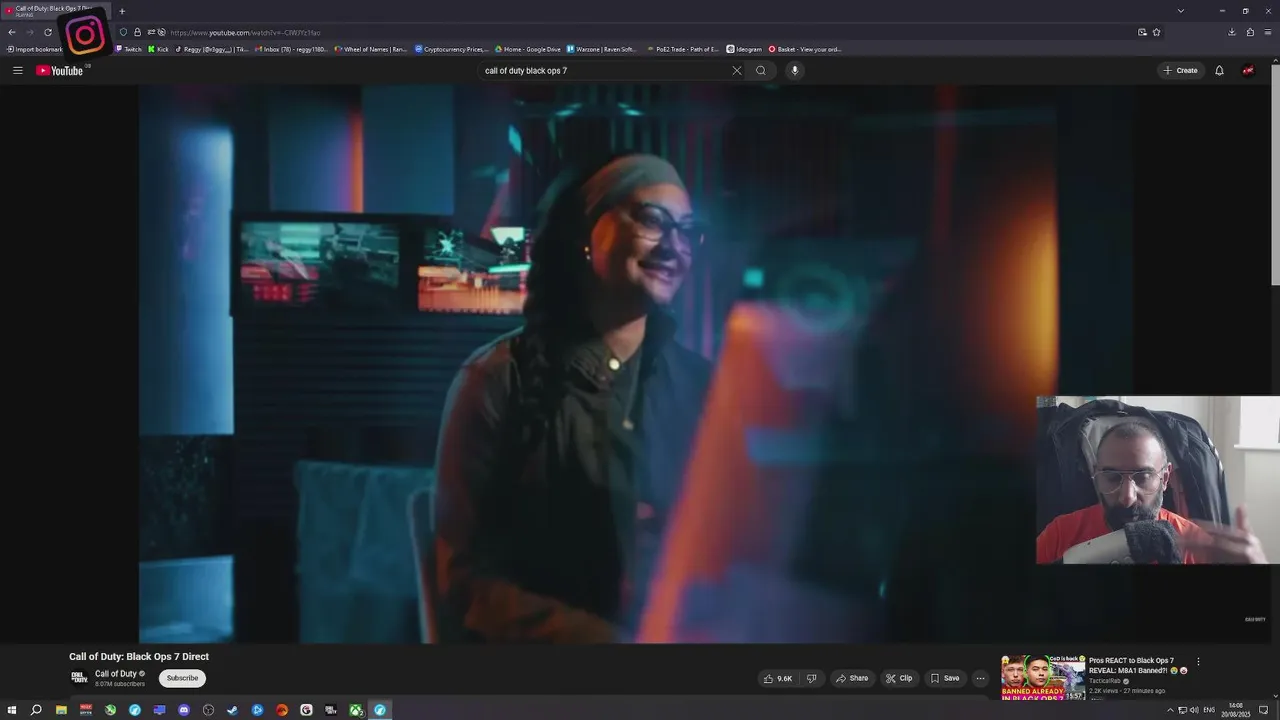Open the Wheel of Names bookmark

[371, 49]
